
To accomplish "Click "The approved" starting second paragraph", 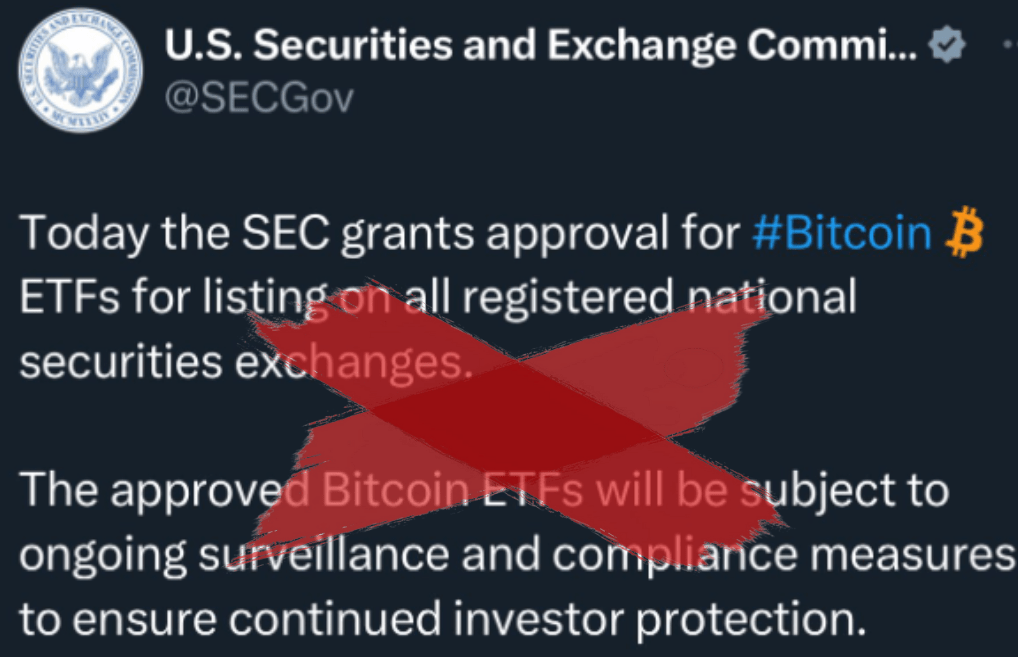I will coord(150,490).
